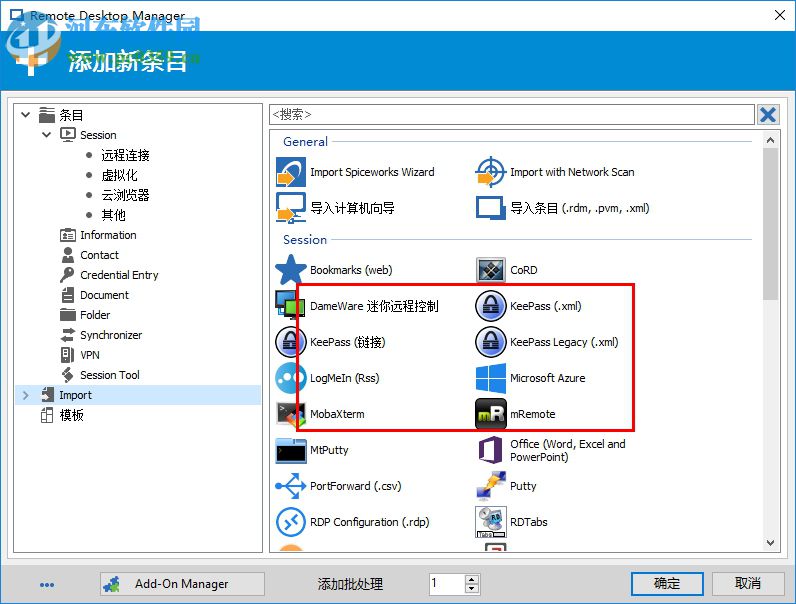This screenshot has width=796, height=604.
Task: Click the batch count number field
Action: pyautogui.click(x=447, y=584)
